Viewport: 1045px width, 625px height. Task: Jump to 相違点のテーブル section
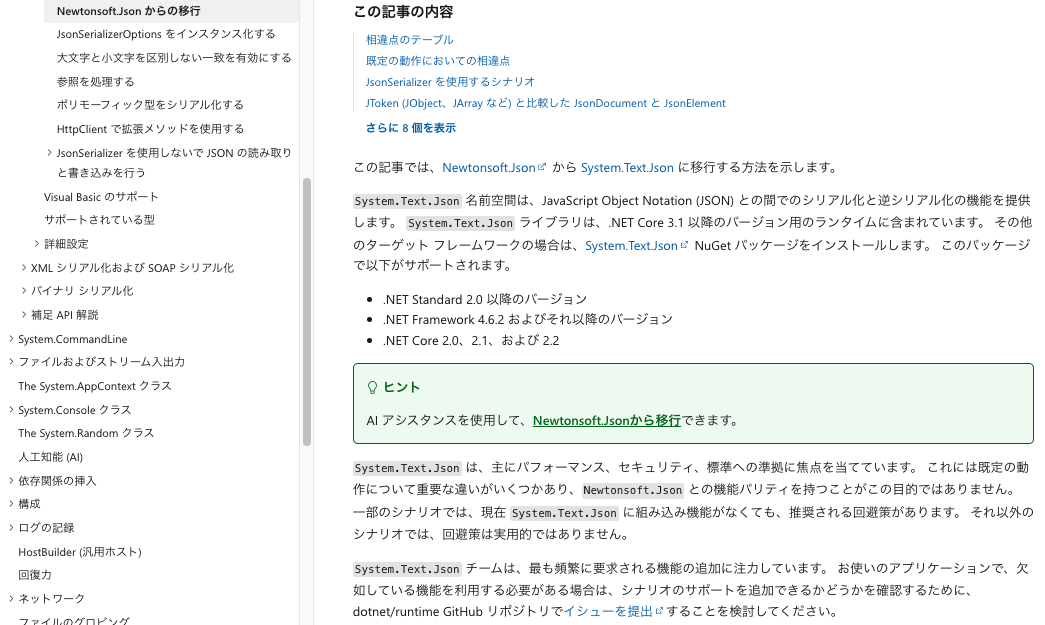click(409, 40)
